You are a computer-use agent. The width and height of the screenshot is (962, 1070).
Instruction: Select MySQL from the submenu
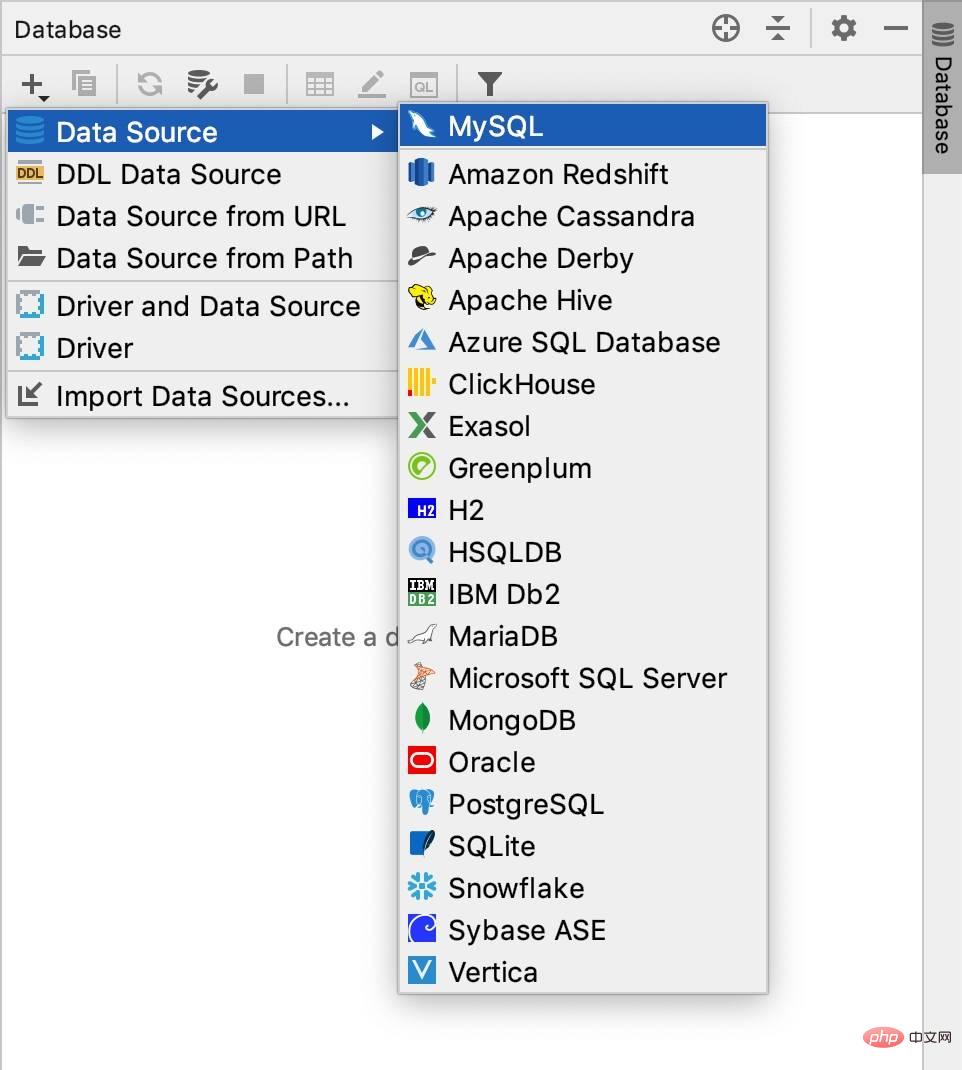583,126
